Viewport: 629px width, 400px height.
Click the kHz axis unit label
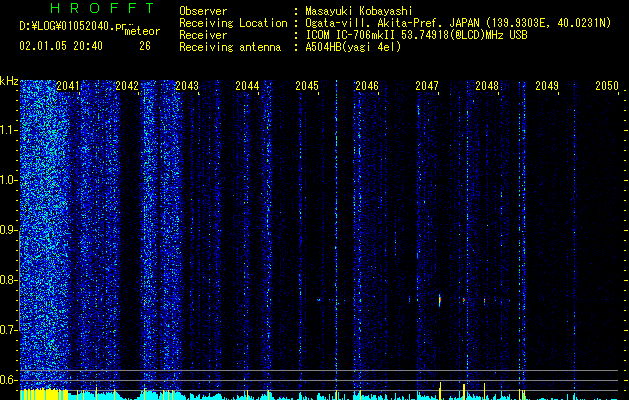click(9, 81)
